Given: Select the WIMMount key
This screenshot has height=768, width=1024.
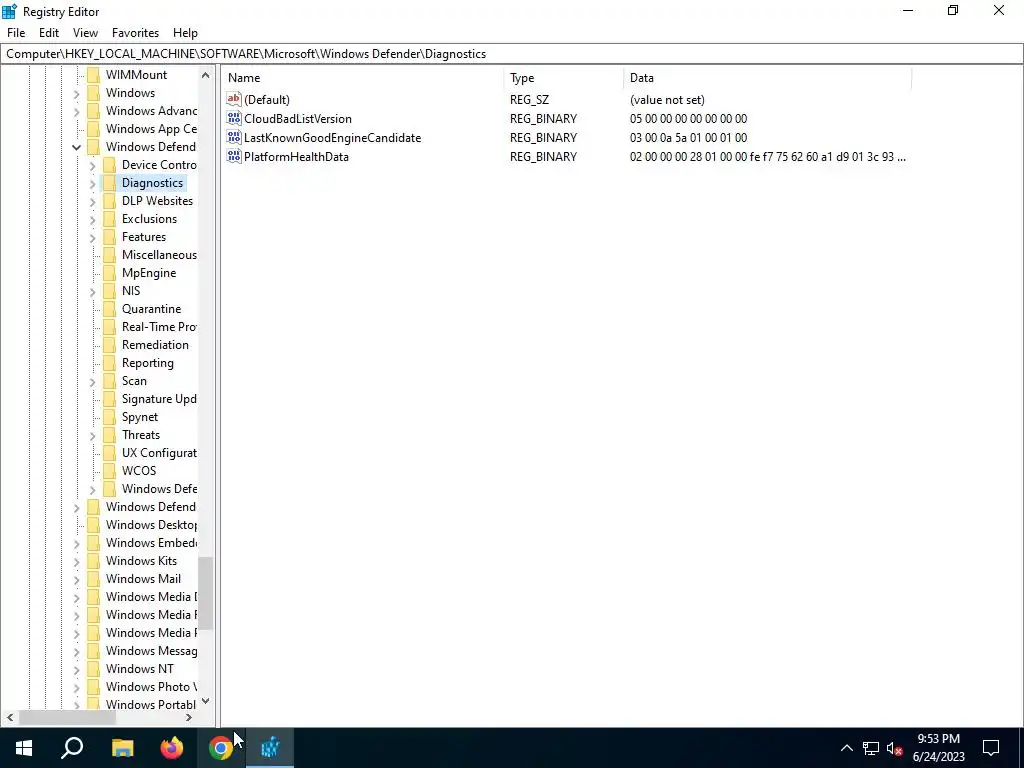Looking at the screenshot, I should [136, 74].
